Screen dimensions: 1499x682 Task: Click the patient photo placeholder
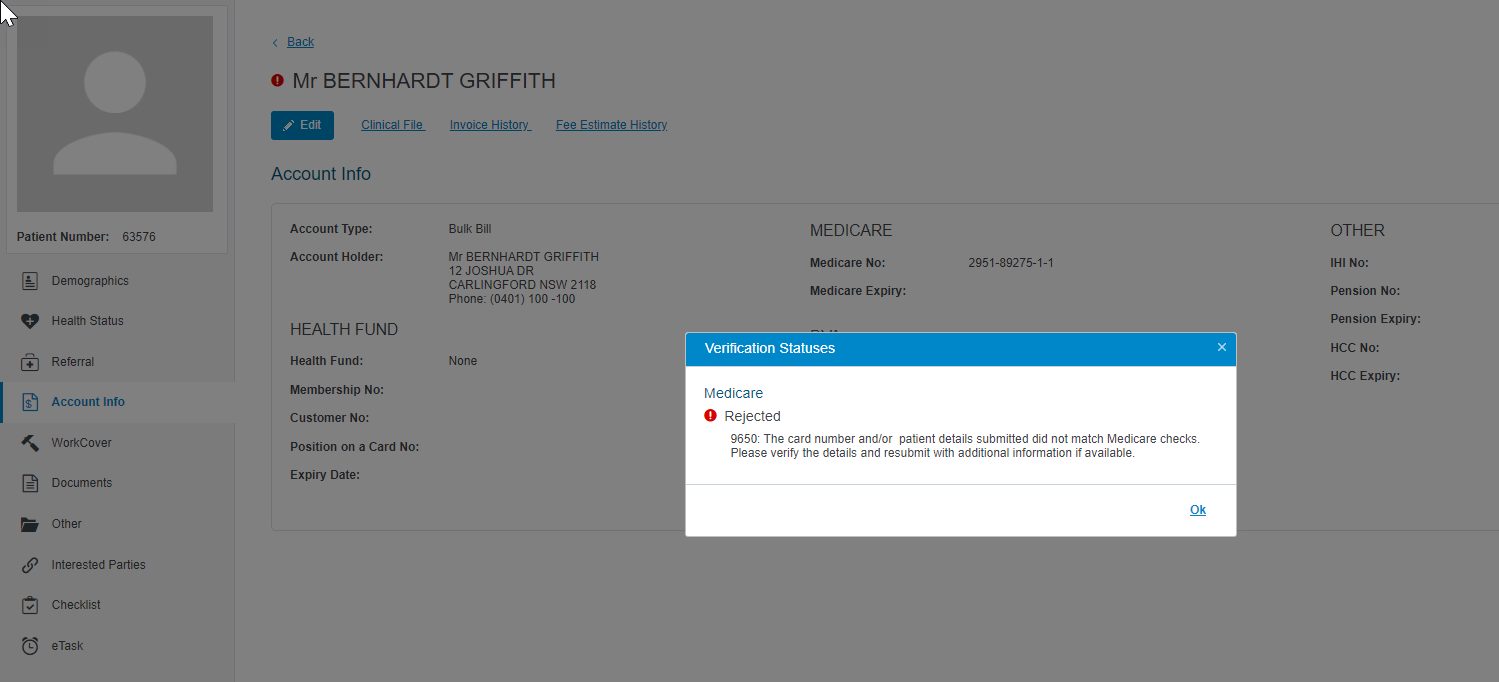click(x=115, y=113)
